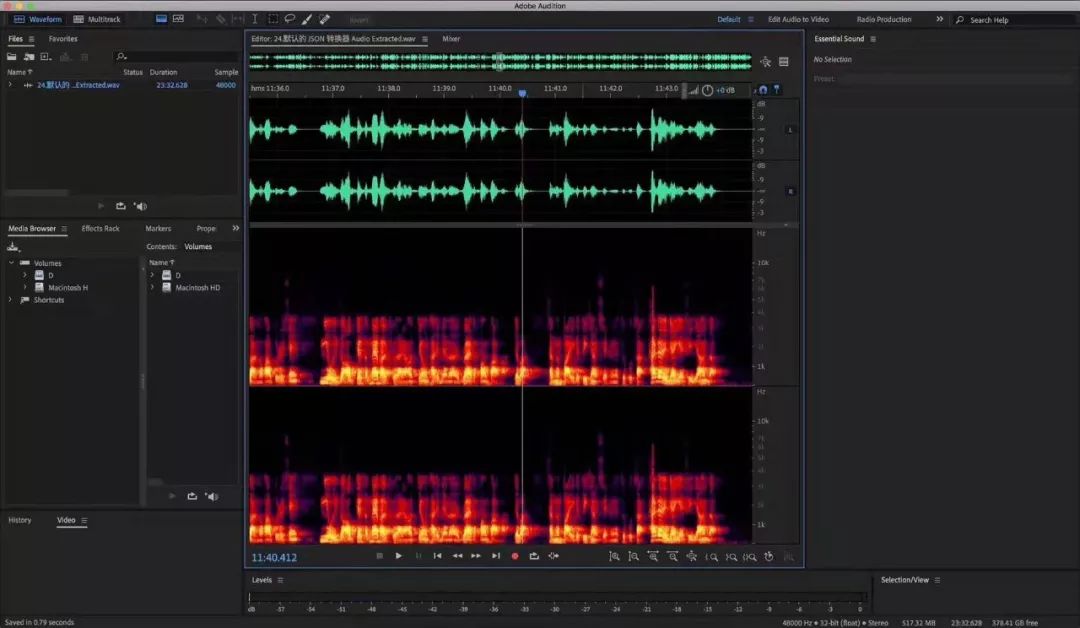Show more workspaces via double chevron
Screen dimensions: 1080x628
tap(939, 19)
